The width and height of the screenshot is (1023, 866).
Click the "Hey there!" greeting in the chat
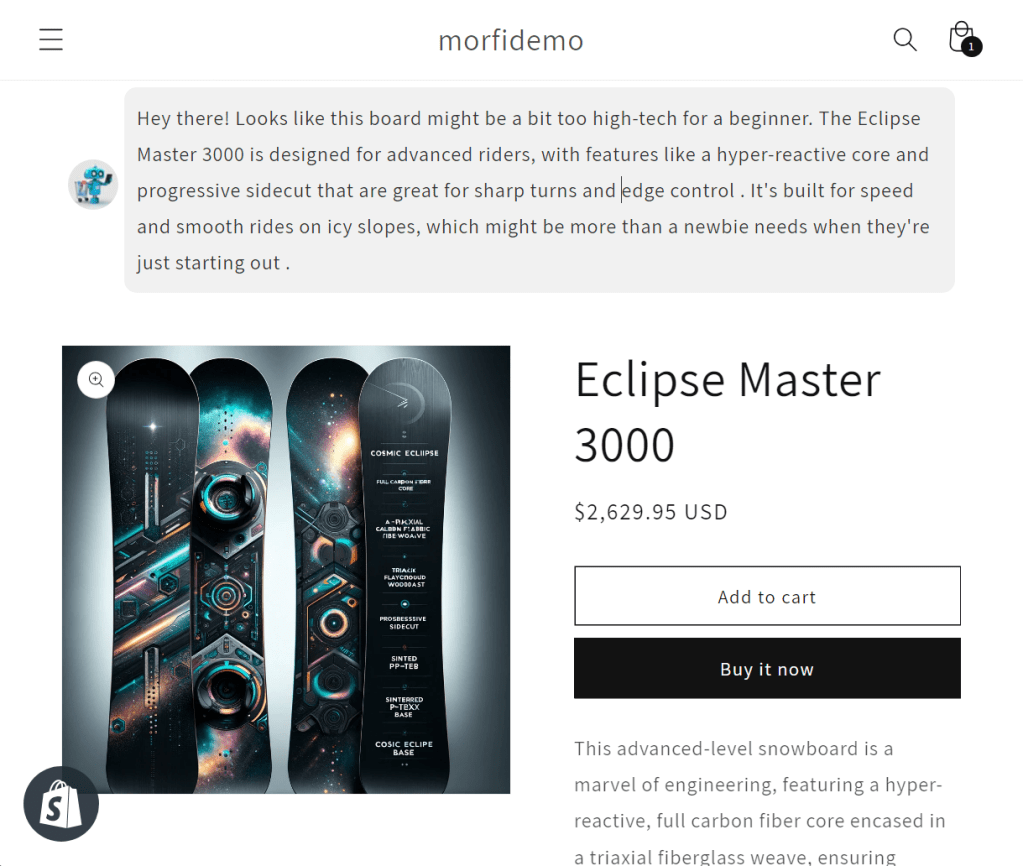[x=184, y=119]
